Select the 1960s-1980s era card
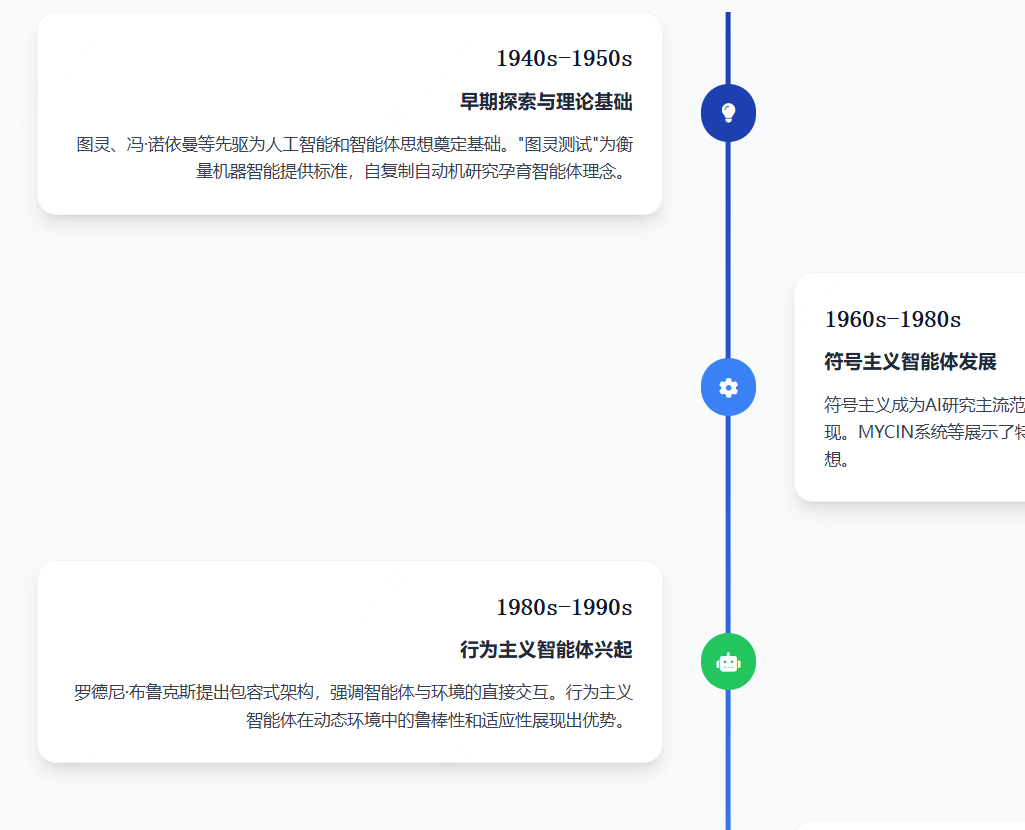 (x=910, y=385)
